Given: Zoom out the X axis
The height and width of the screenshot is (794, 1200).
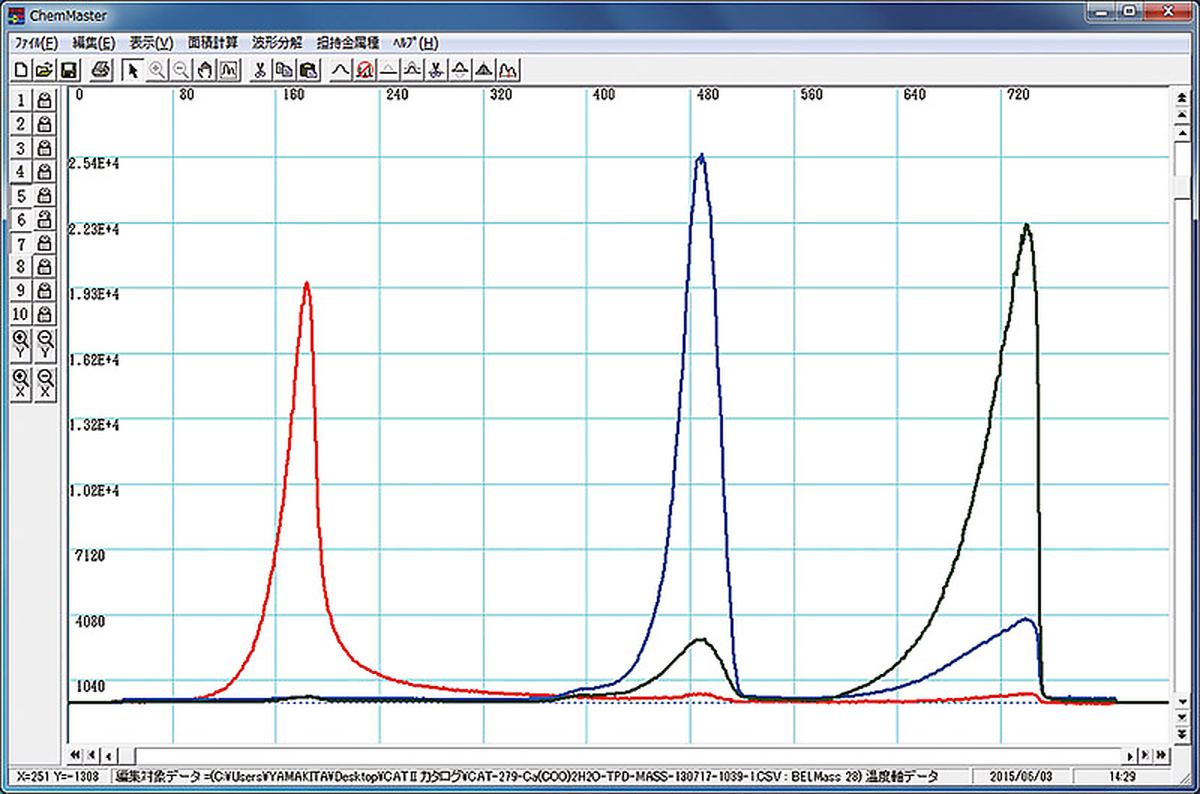Looking at the screenshot, I should 46,383.
